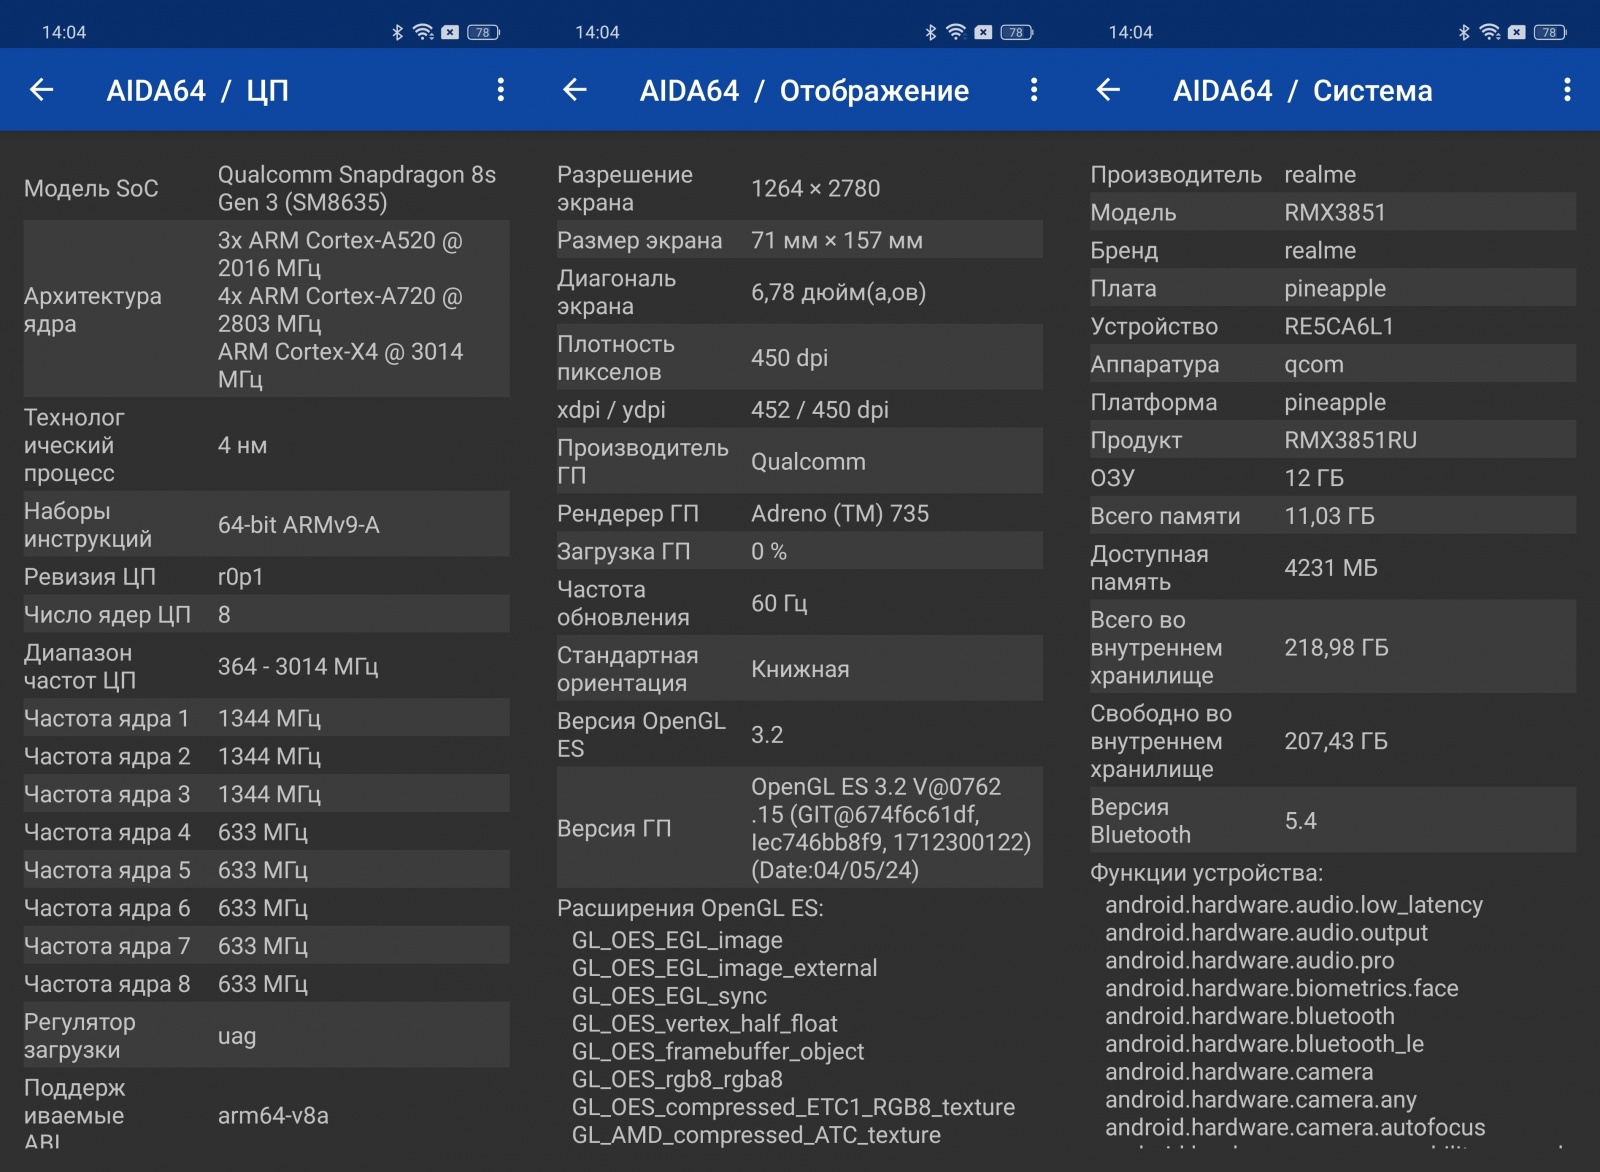Tap Bluetooth icon in left status bar
Image resolution: width=1600 pixels, height=1172 pixels.
click(397, 32)
